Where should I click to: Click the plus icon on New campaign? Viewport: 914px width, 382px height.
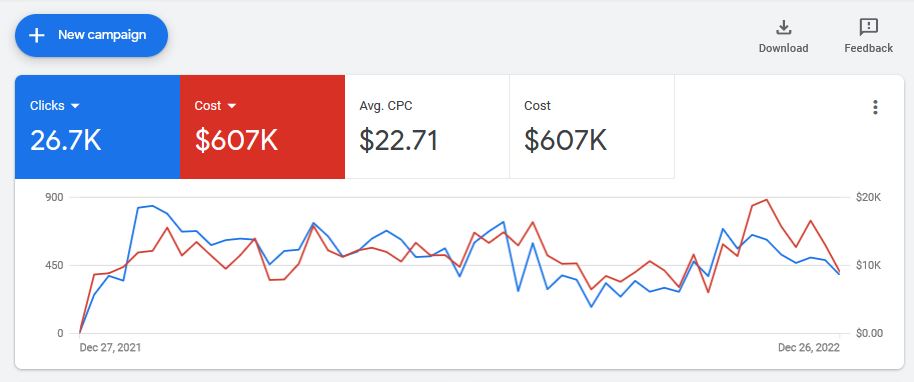37,35
